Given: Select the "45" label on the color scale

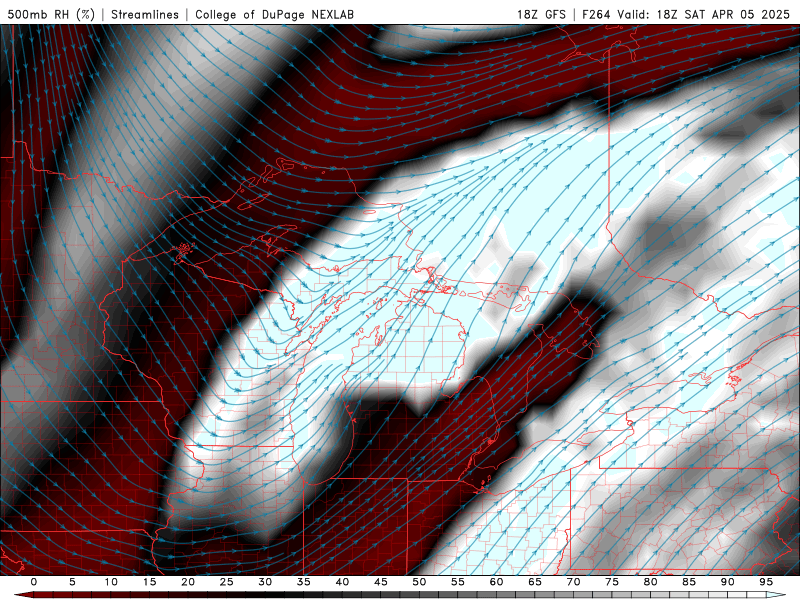Looking at the screenshot, I should (381, 582).
